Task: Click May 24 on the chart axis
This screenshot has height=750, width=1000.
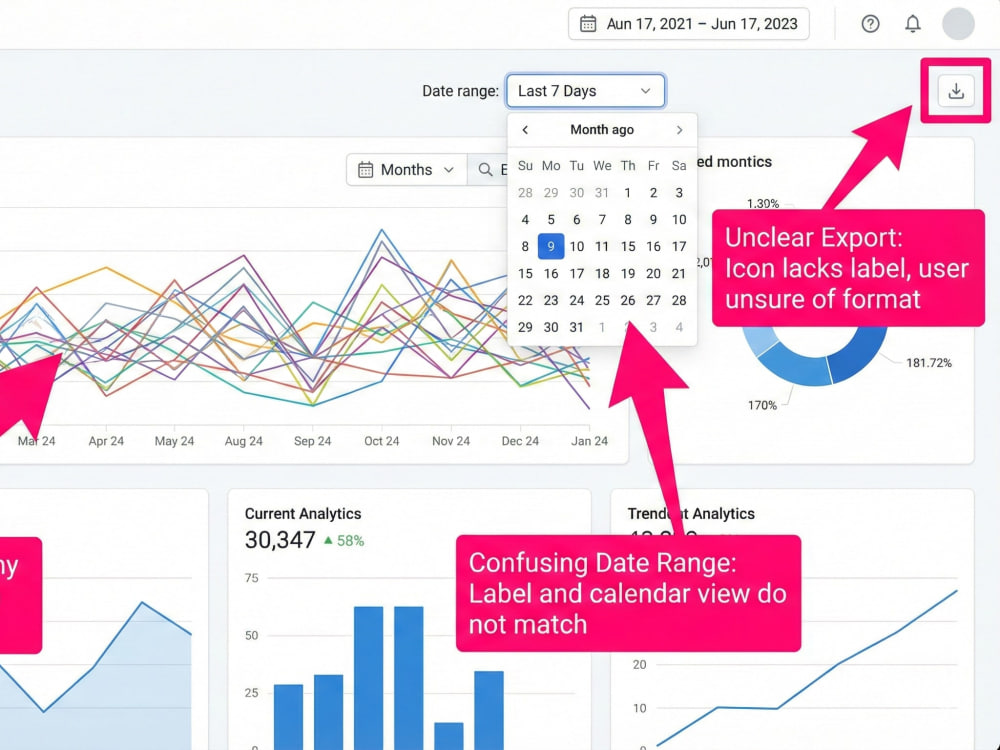Action: tap(174, 441)
